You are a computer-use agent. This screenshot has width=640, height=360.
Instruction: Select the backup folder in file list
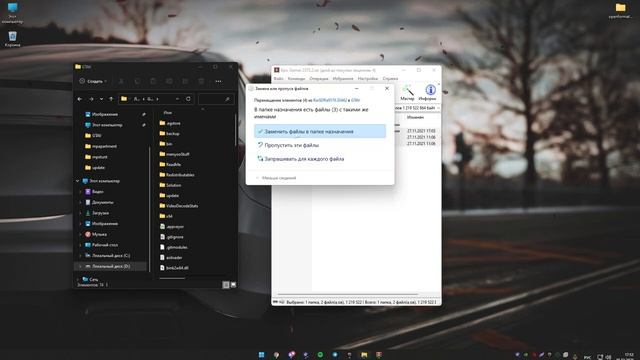point(173,133)
